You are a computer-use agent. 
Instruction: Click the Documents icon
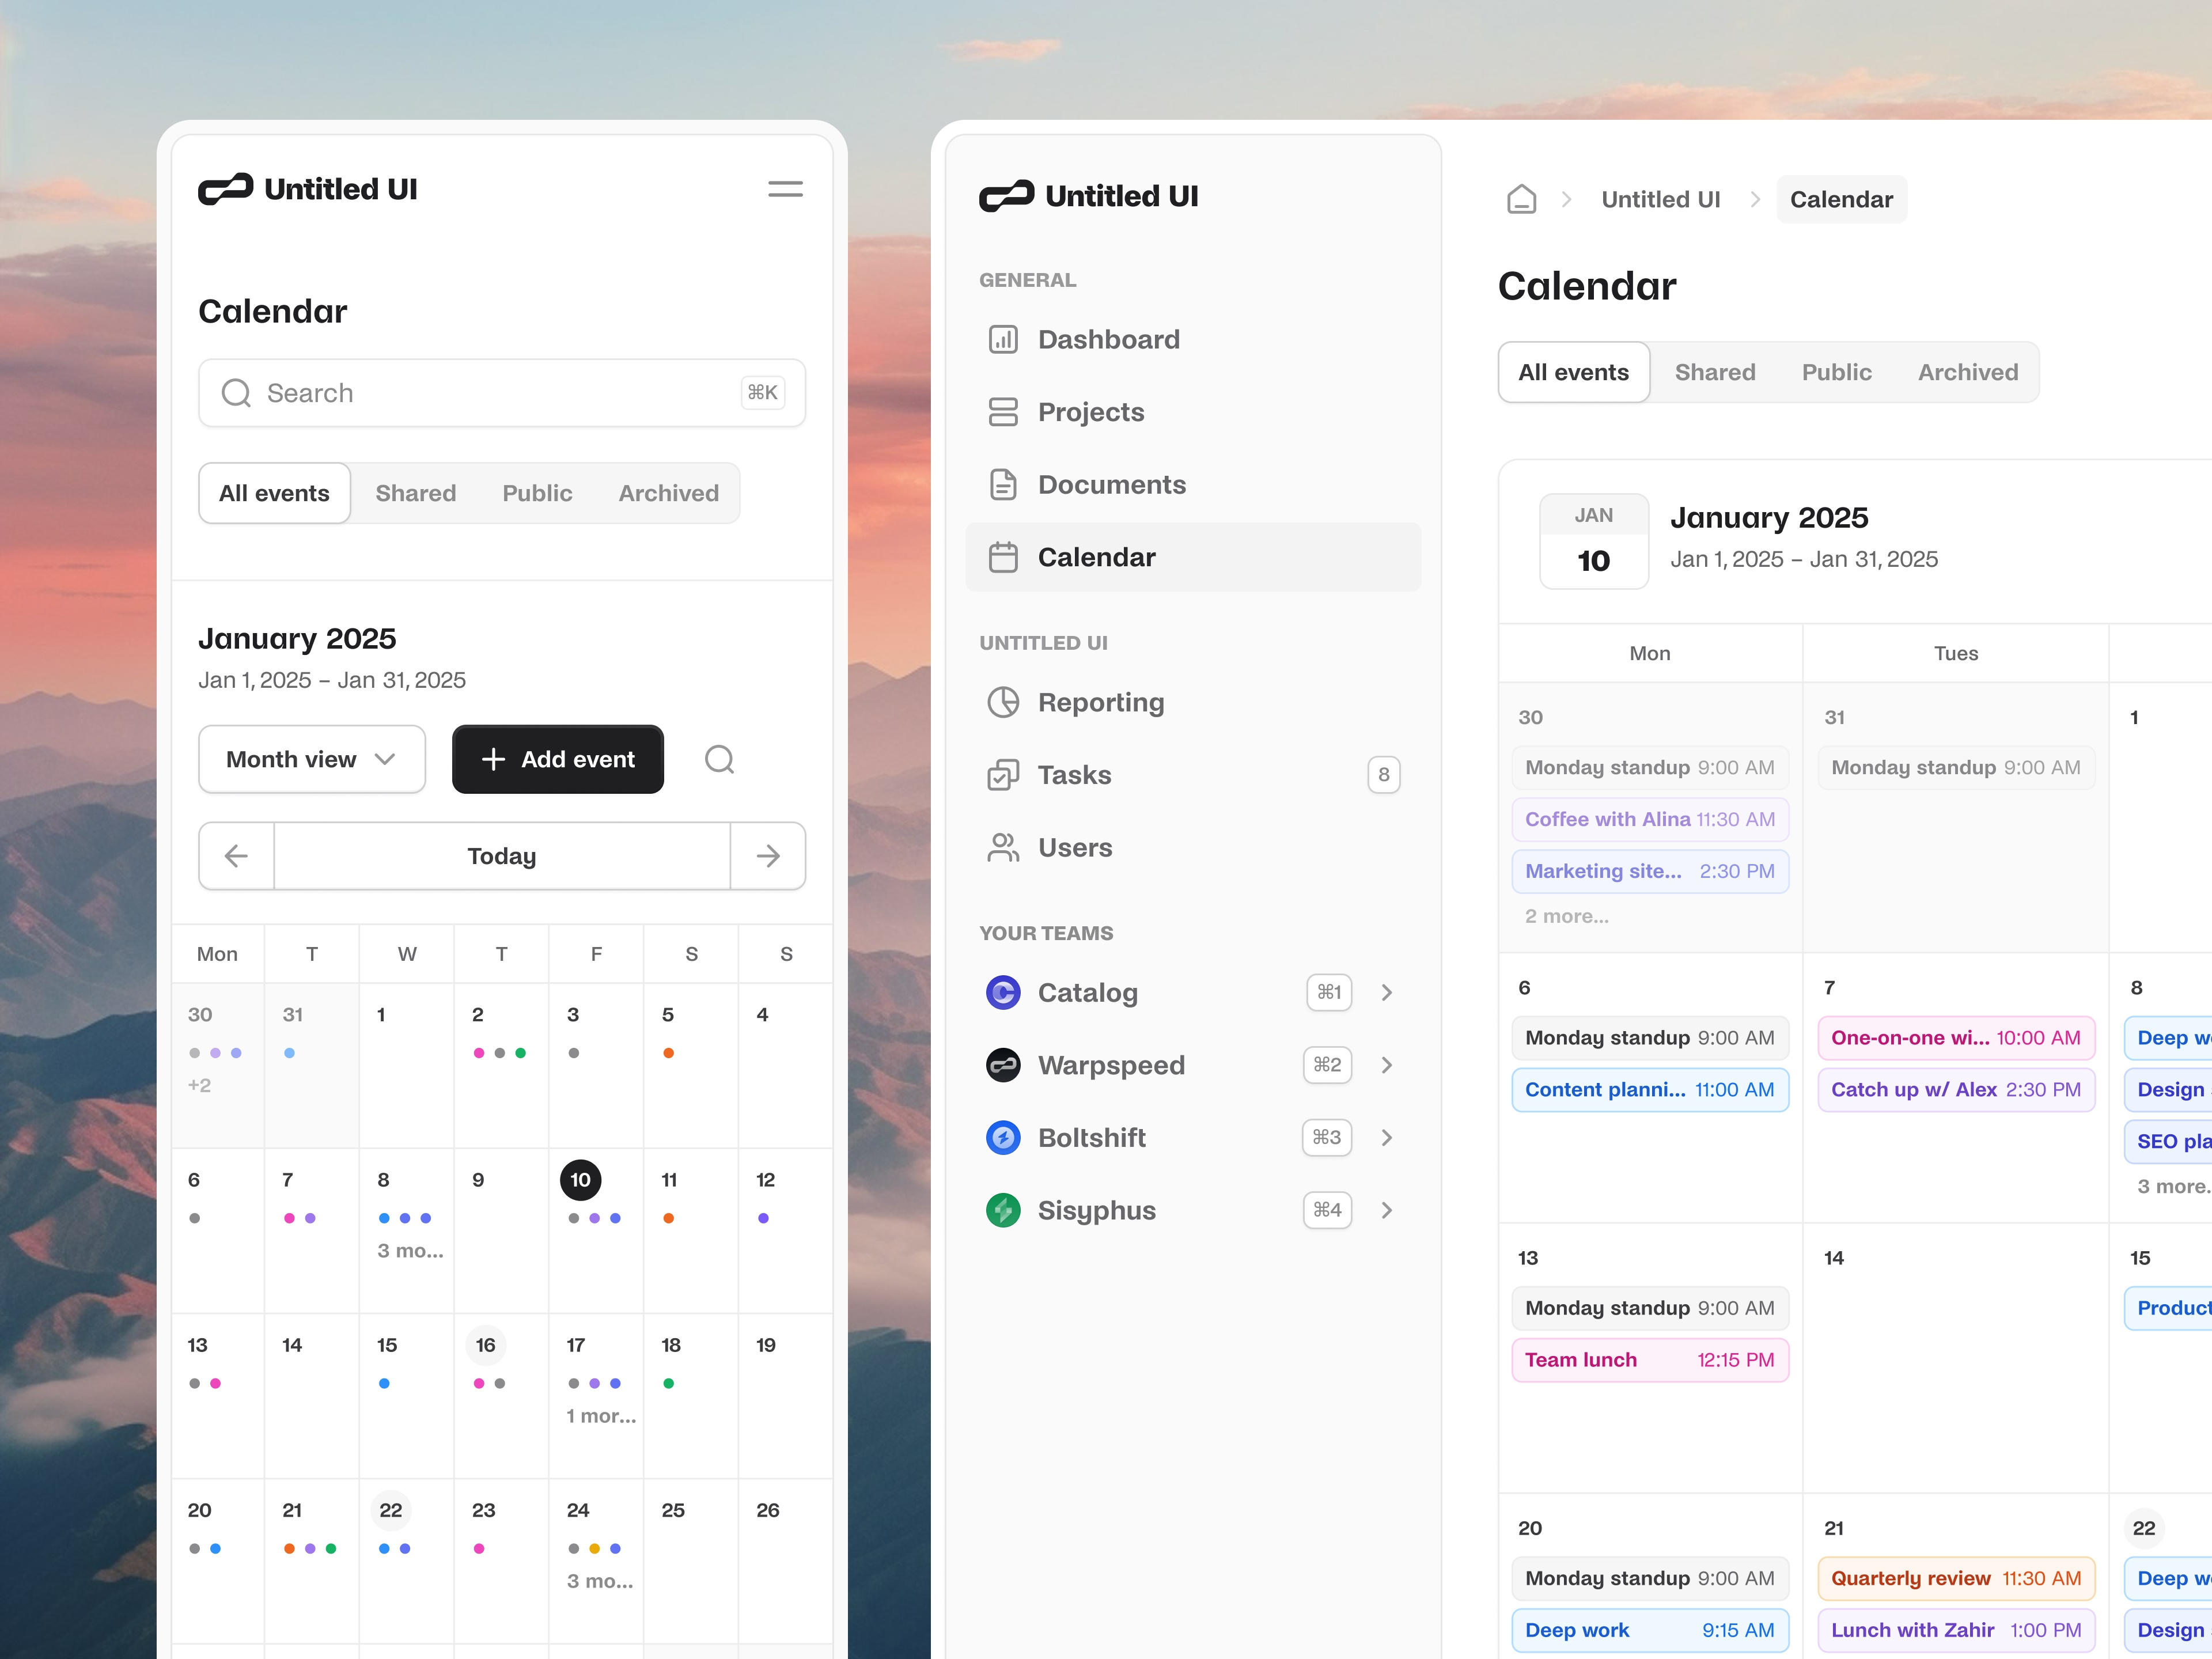click(x=1003, y=484)
